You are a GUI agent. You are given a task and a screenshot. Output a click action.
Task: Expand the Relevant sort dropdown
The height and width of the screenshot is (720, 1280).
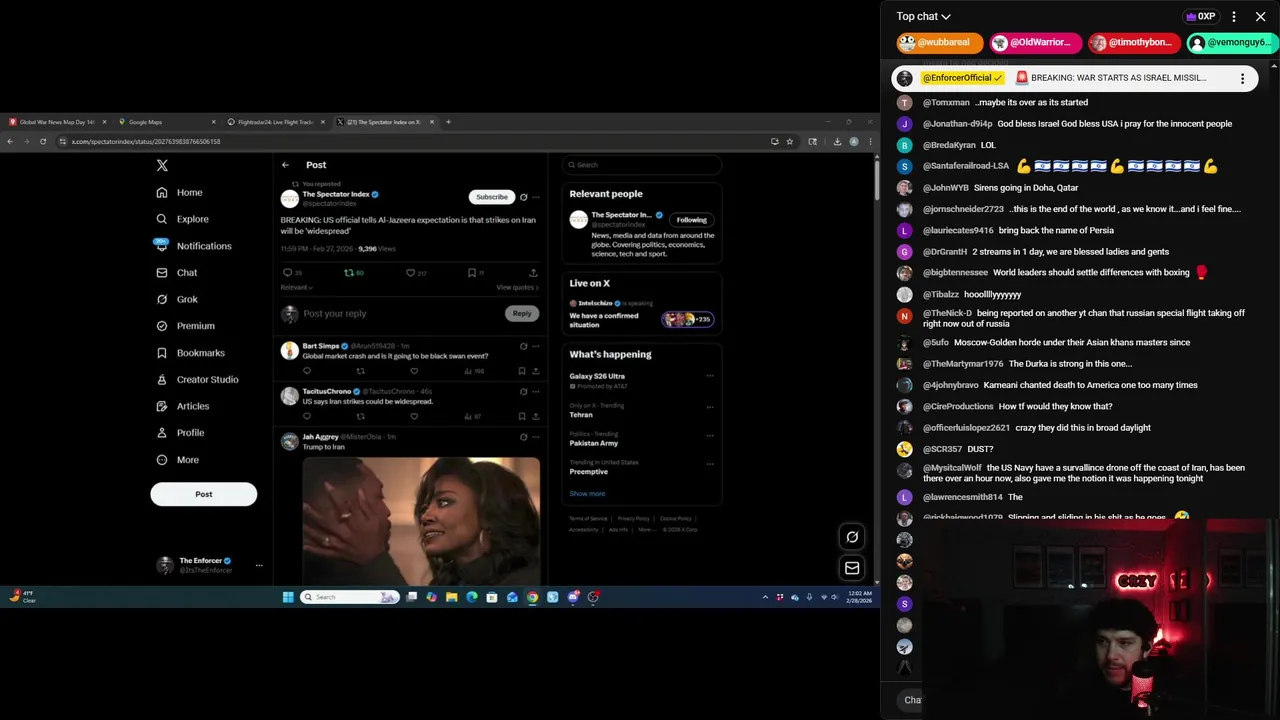tap(296, 287)
